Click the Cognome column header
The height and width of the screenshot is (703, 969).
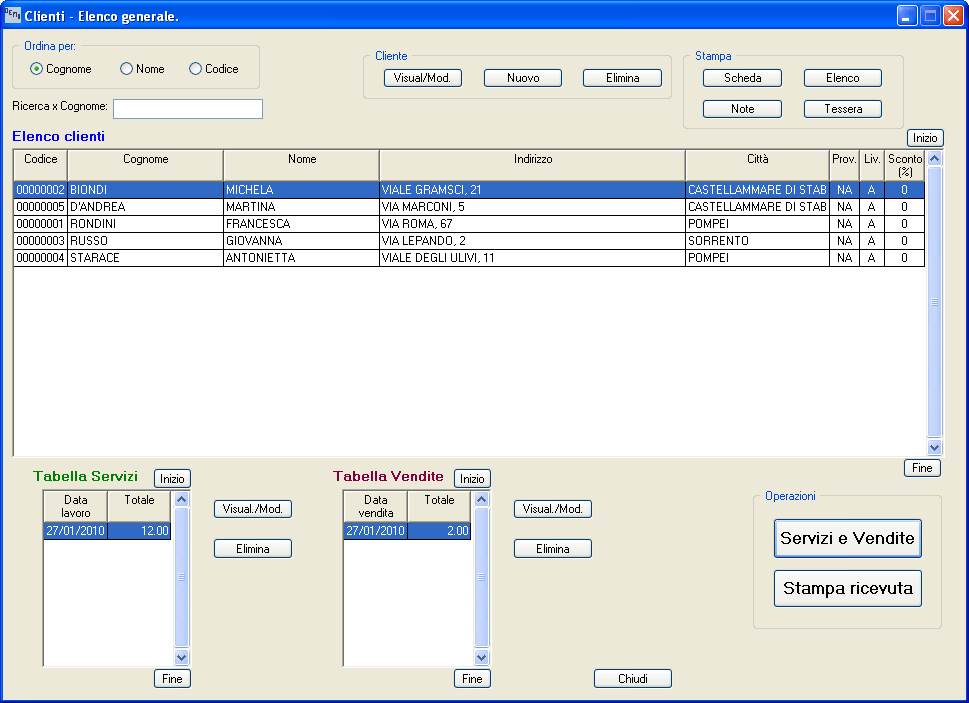point(145,165)
